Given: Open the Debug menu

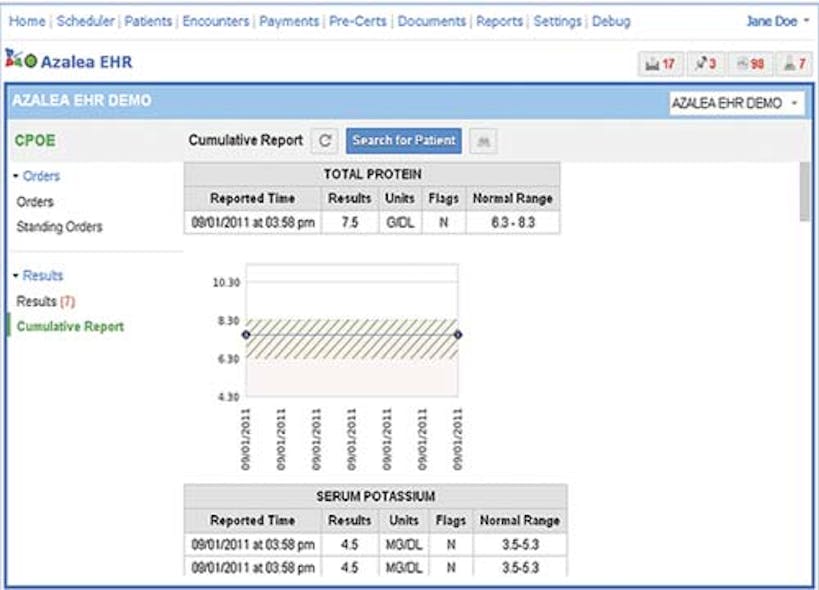Looking at the screenshot, I should (611, 21).
